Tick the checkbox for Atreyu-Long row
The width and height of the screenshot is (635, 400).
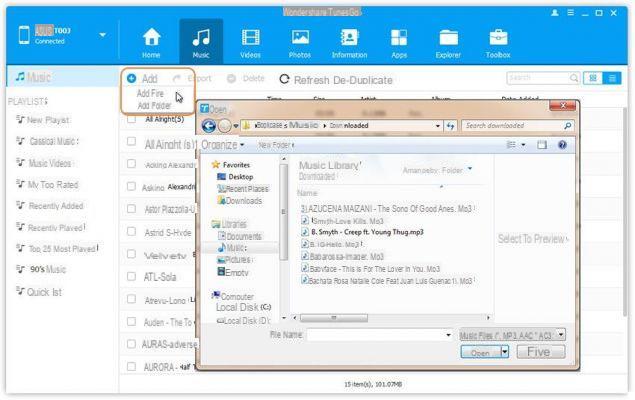[x=131, y=299]
